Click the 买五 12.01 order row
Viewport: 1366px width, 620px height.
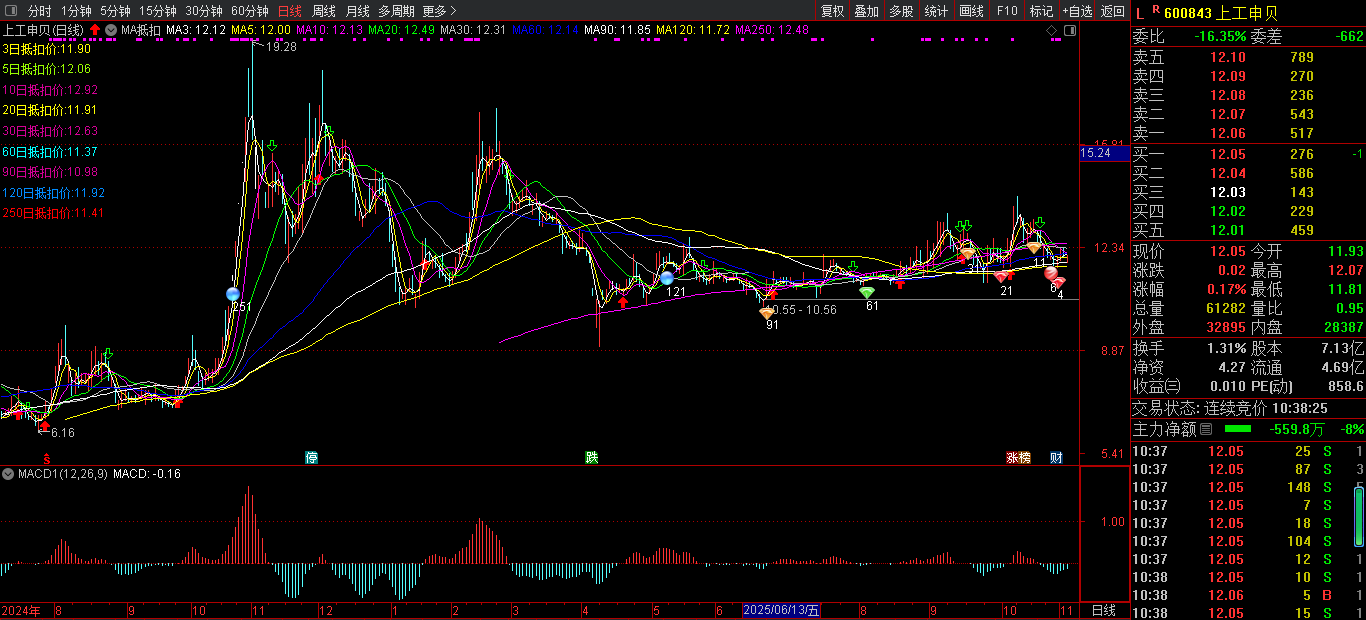[1248, 230]
